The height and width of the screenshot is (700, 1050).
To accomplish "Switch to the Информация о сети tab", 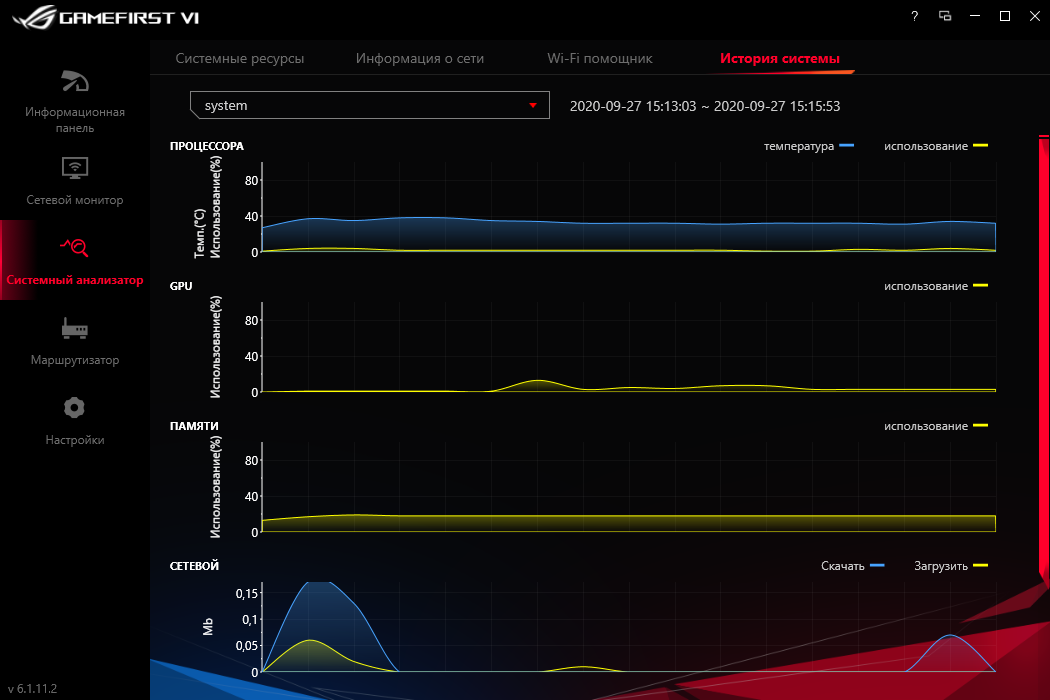I will (x=420, y=58).
